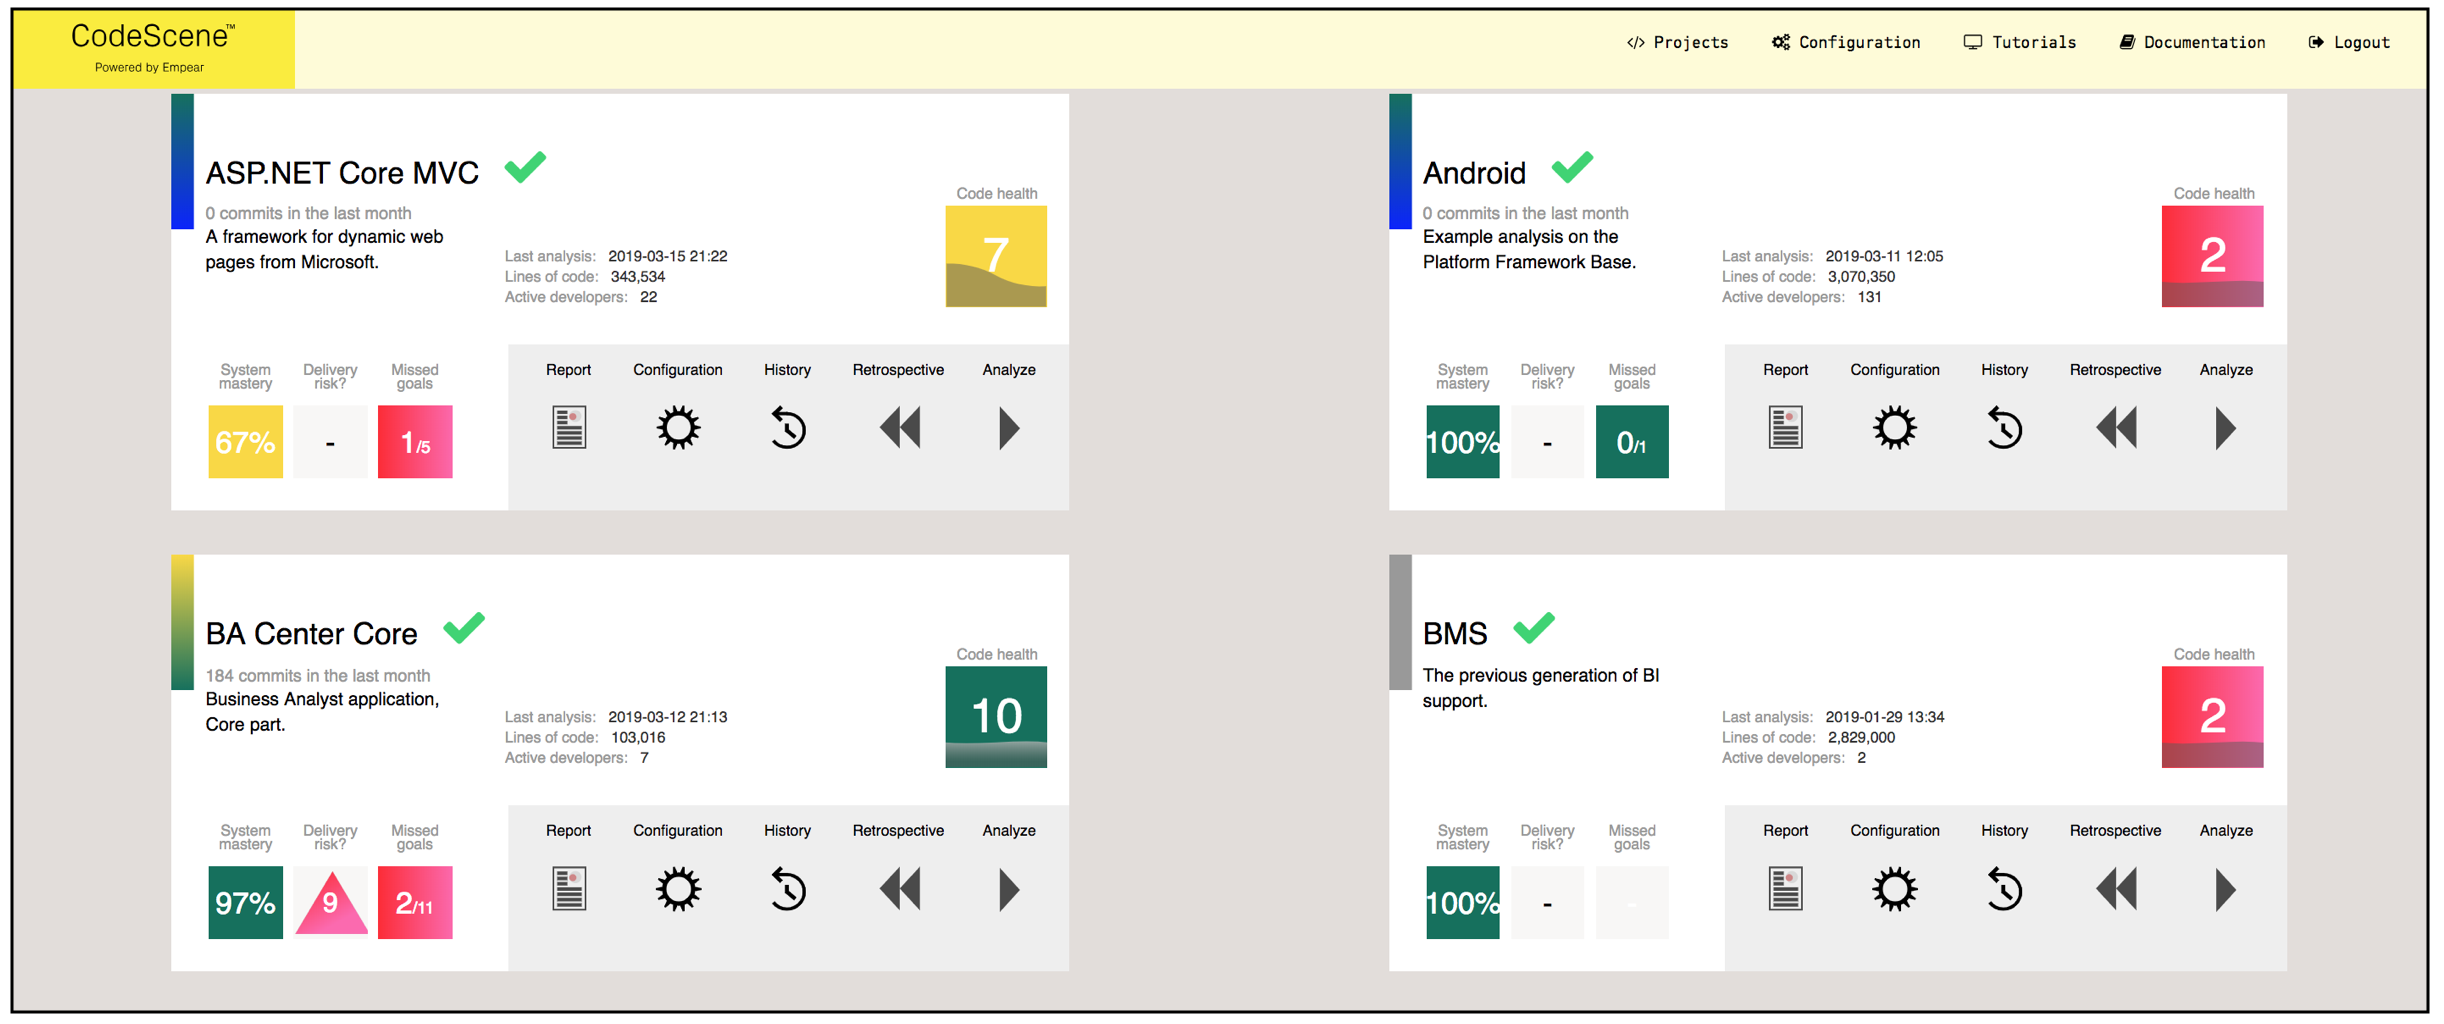The image size is (2444, 1024).
Task: Open Android Configuration gear icon
Action: click(1894, 428)
